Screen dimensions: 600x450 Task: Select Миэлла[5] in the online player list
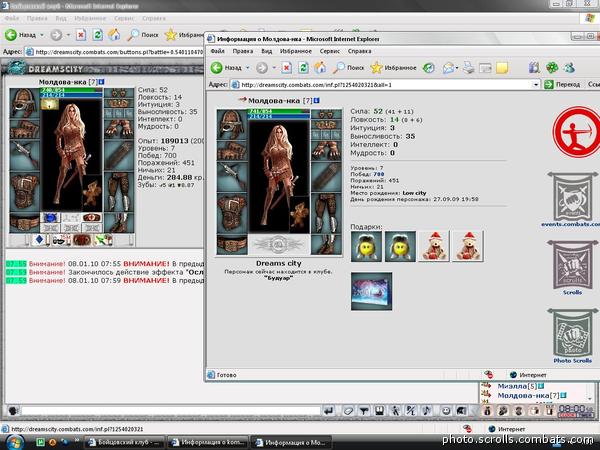point(517,386)
